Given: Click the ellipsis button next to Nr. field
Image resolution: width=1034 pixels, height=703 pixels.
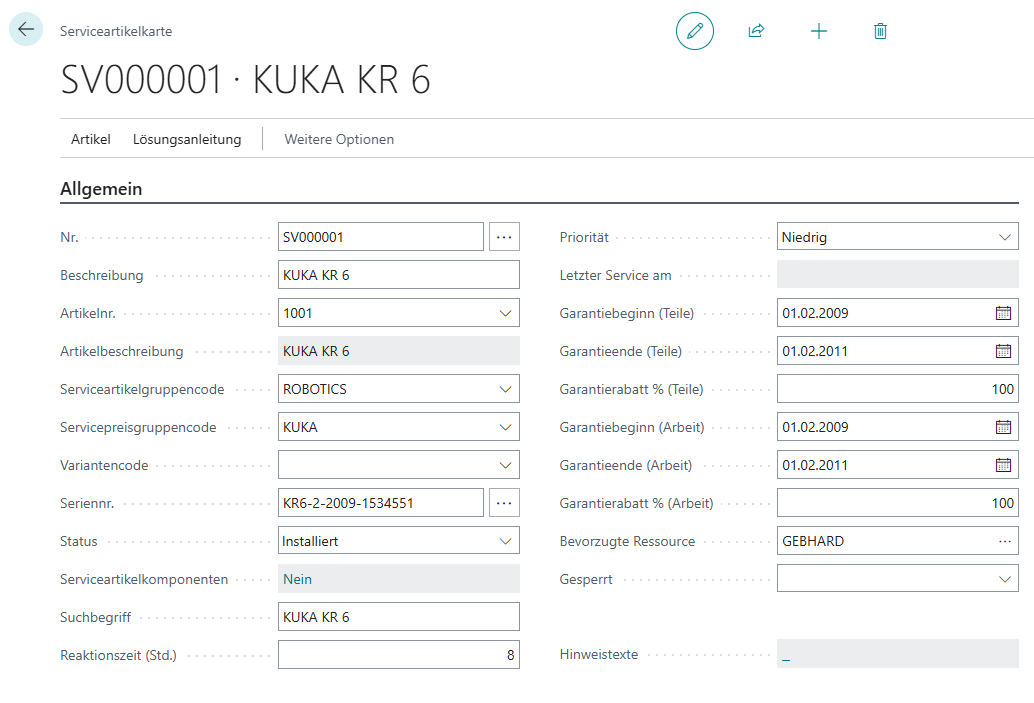Looking at the screenshot, I should pyautogui.click(x=504, y=237).
